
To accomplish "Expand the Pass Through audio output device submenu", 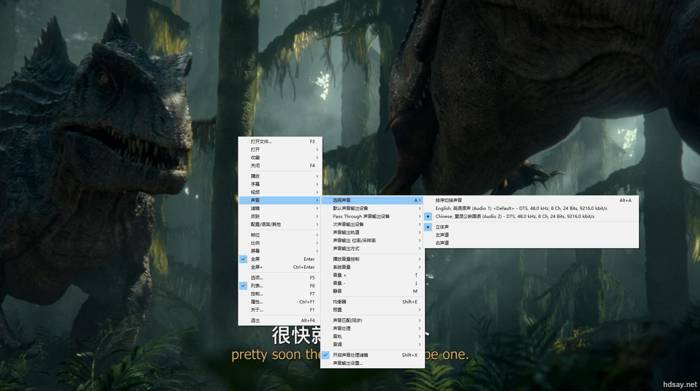I will click(372, 216).
